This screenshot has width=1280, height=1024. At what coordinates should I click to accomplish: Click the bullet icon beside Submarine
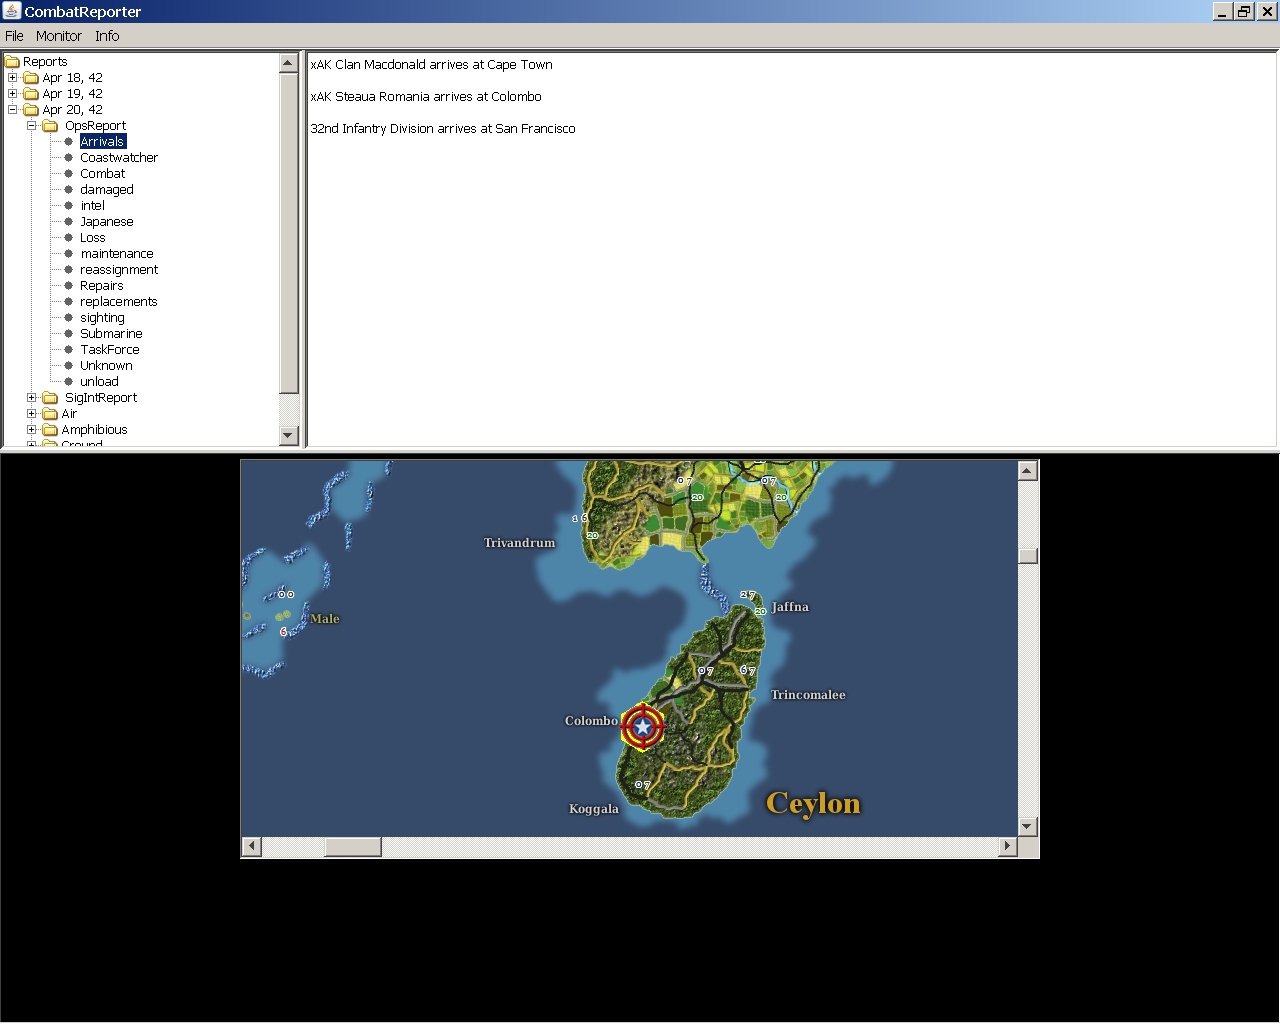point(69,334)
